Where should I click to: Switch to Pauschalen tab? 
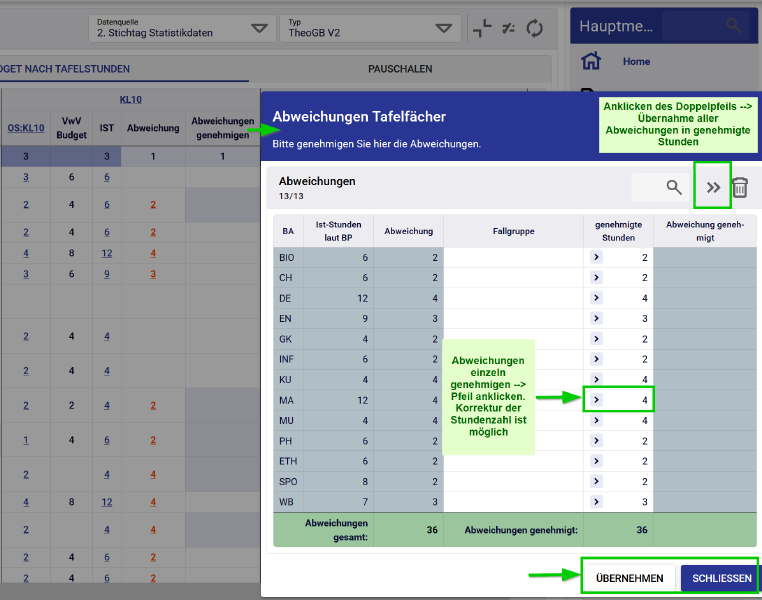pos(400,69)
